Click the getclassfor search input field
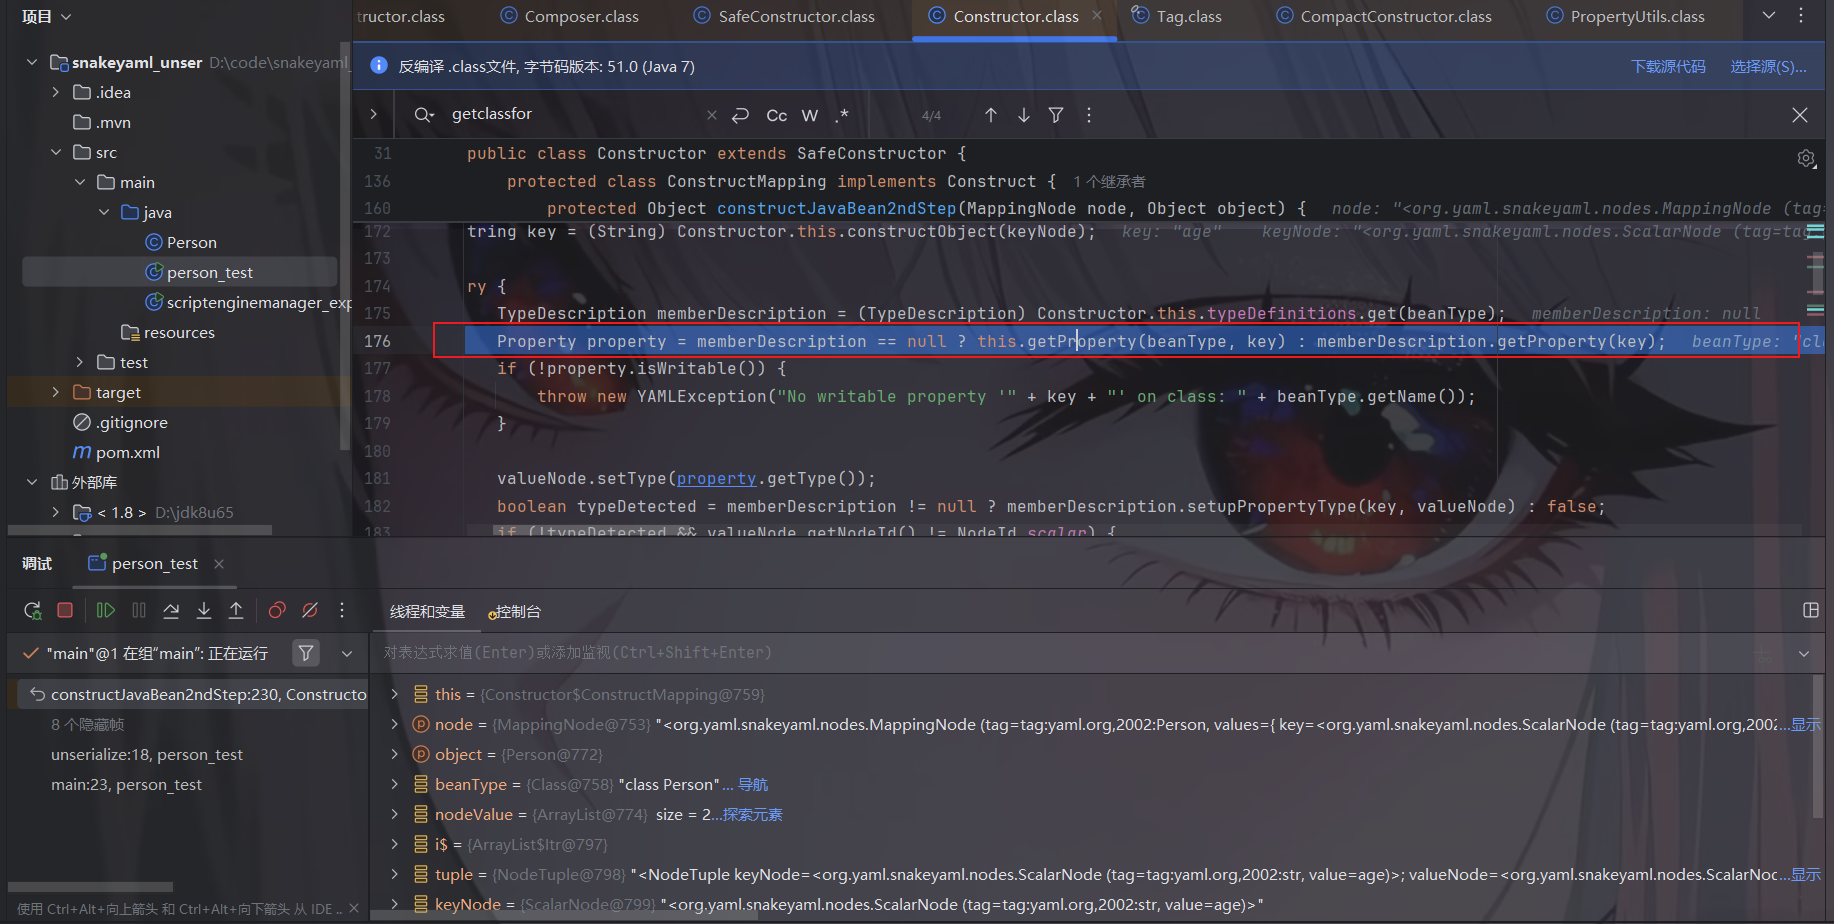 click(x=575, y=115)
